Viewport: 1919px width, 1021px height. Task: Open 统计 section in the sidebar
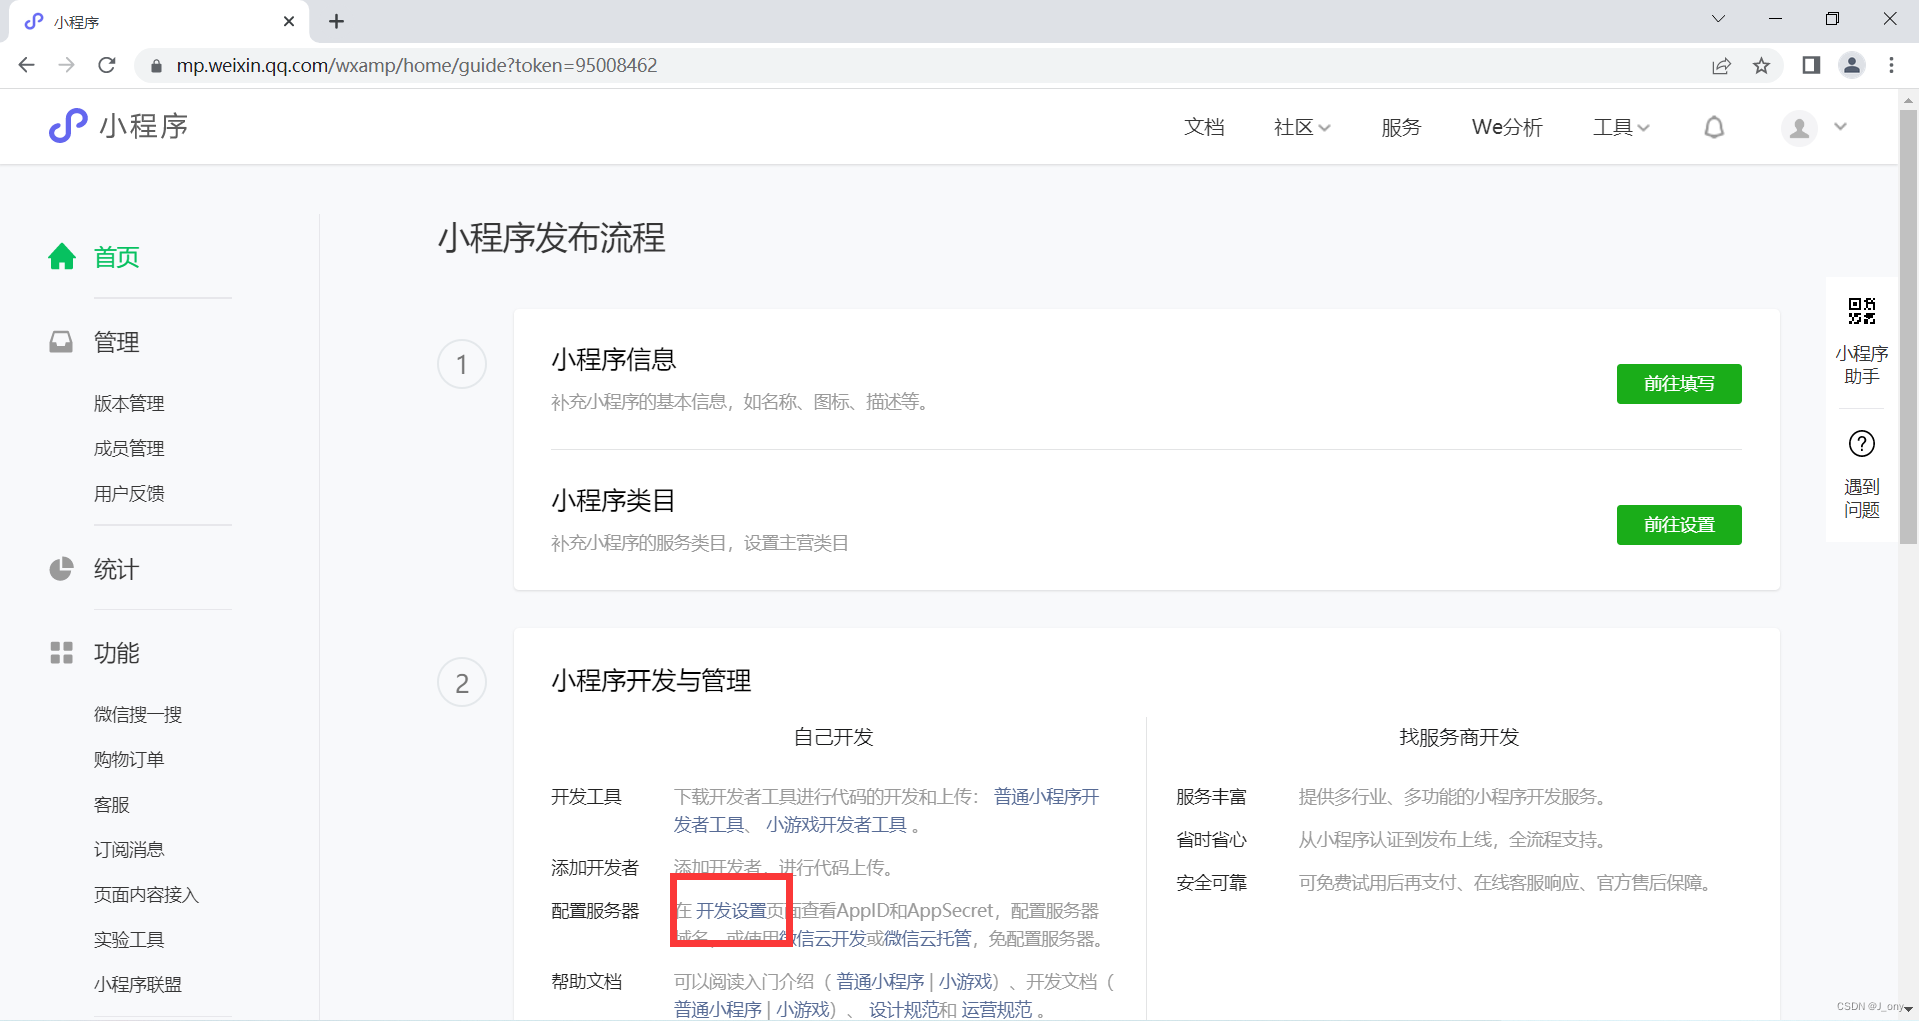pyautogui.click(x=116, y=569)
